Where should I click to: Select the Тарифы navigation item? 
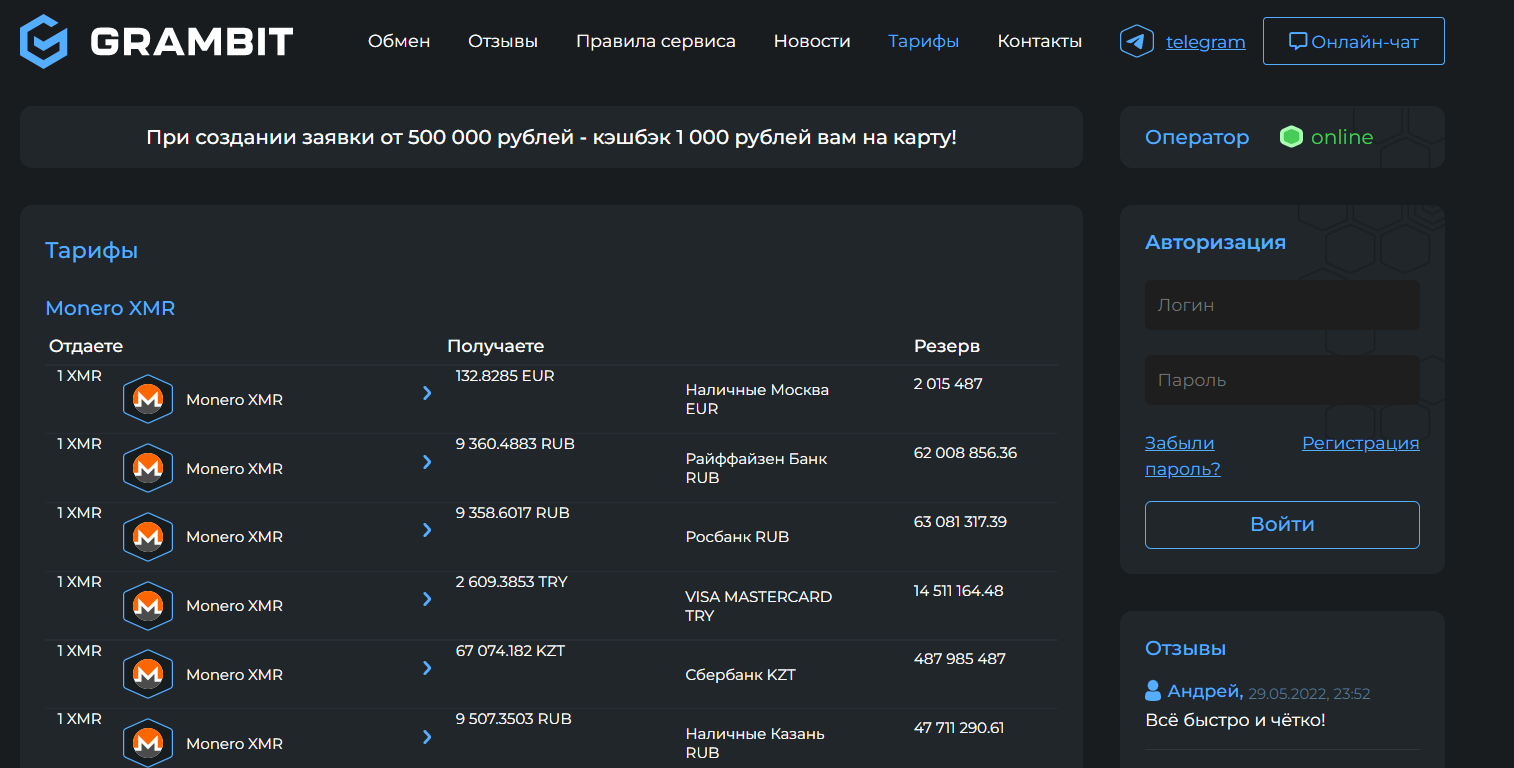click(924, 41)
